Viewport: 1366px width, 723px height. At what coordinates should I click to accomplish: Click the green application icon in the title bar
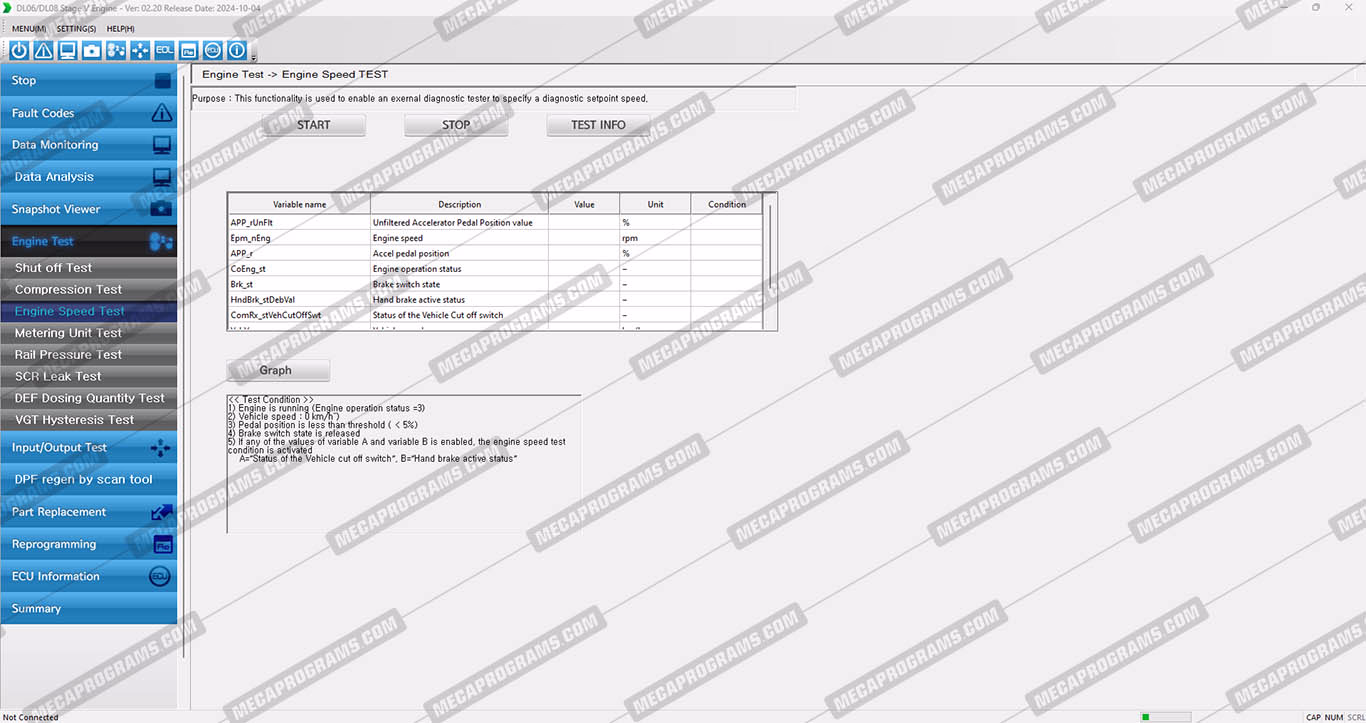click(x=8, y=8)
